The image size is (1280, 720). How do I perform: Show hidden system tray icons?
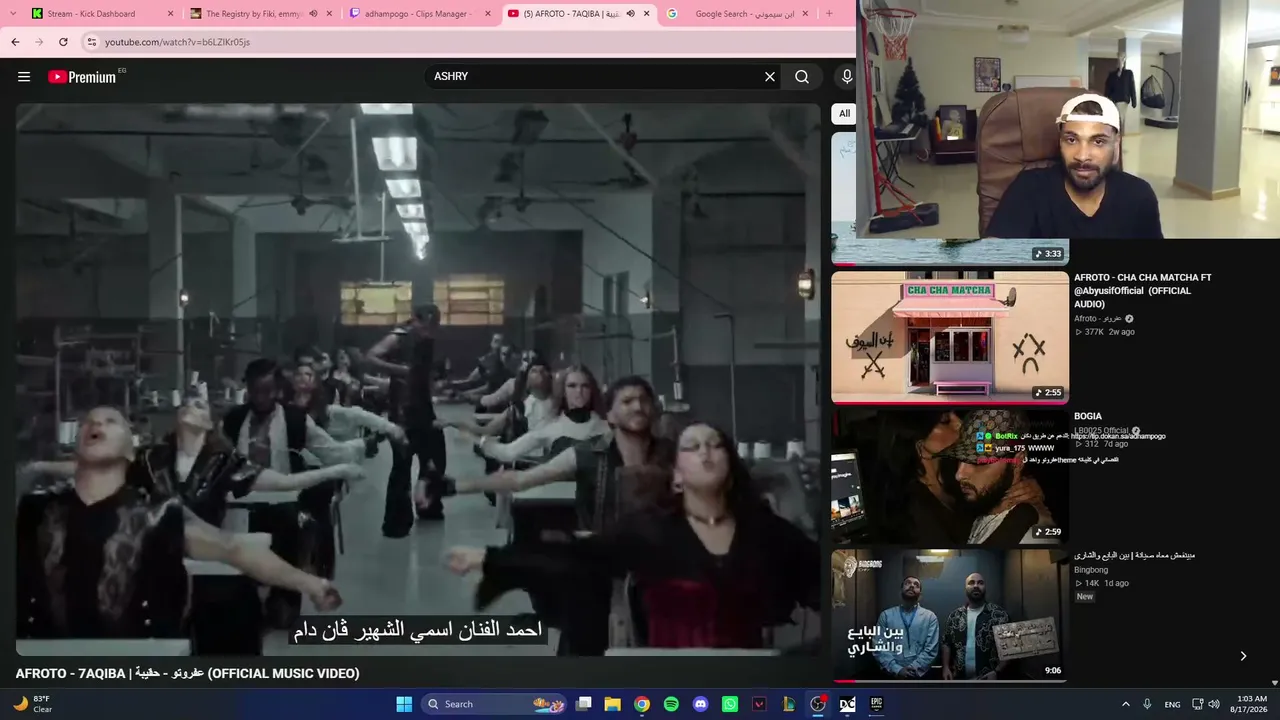point(1126,705)
